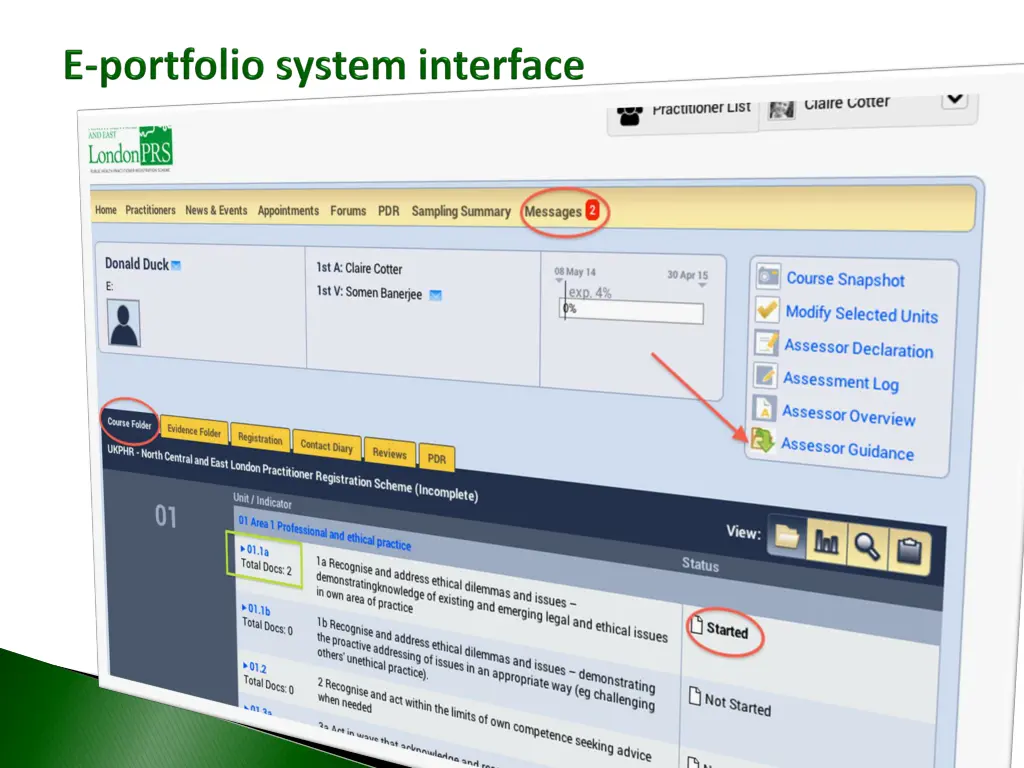Open Assessor Guidance link
This screenshot has height=768, width=1024.
(x=847, y=449)
